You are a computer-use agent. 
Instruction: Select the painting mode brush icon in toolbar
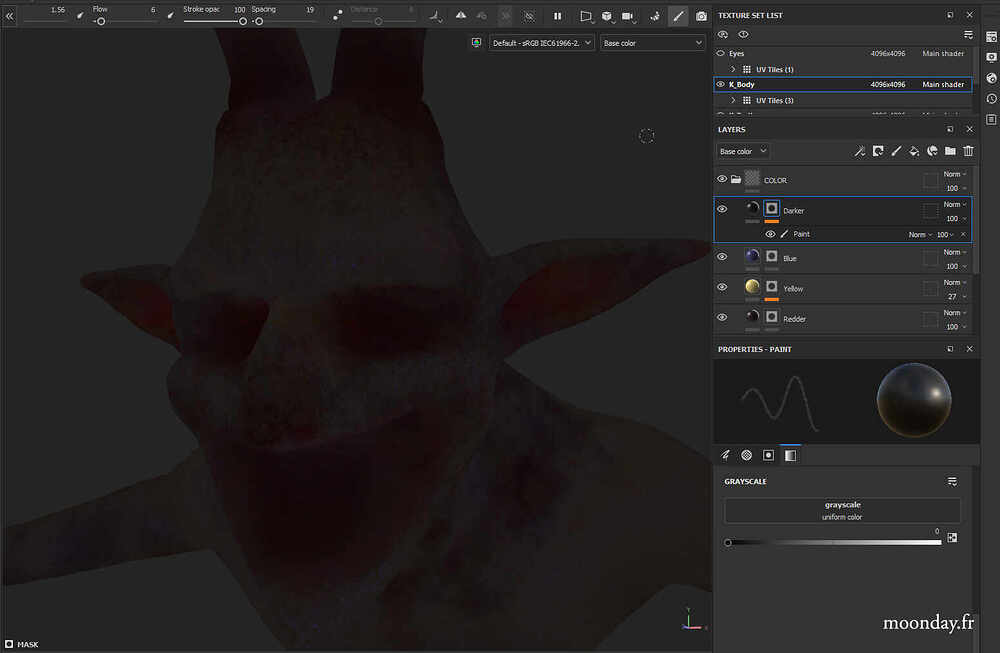(x=678, y=16)
